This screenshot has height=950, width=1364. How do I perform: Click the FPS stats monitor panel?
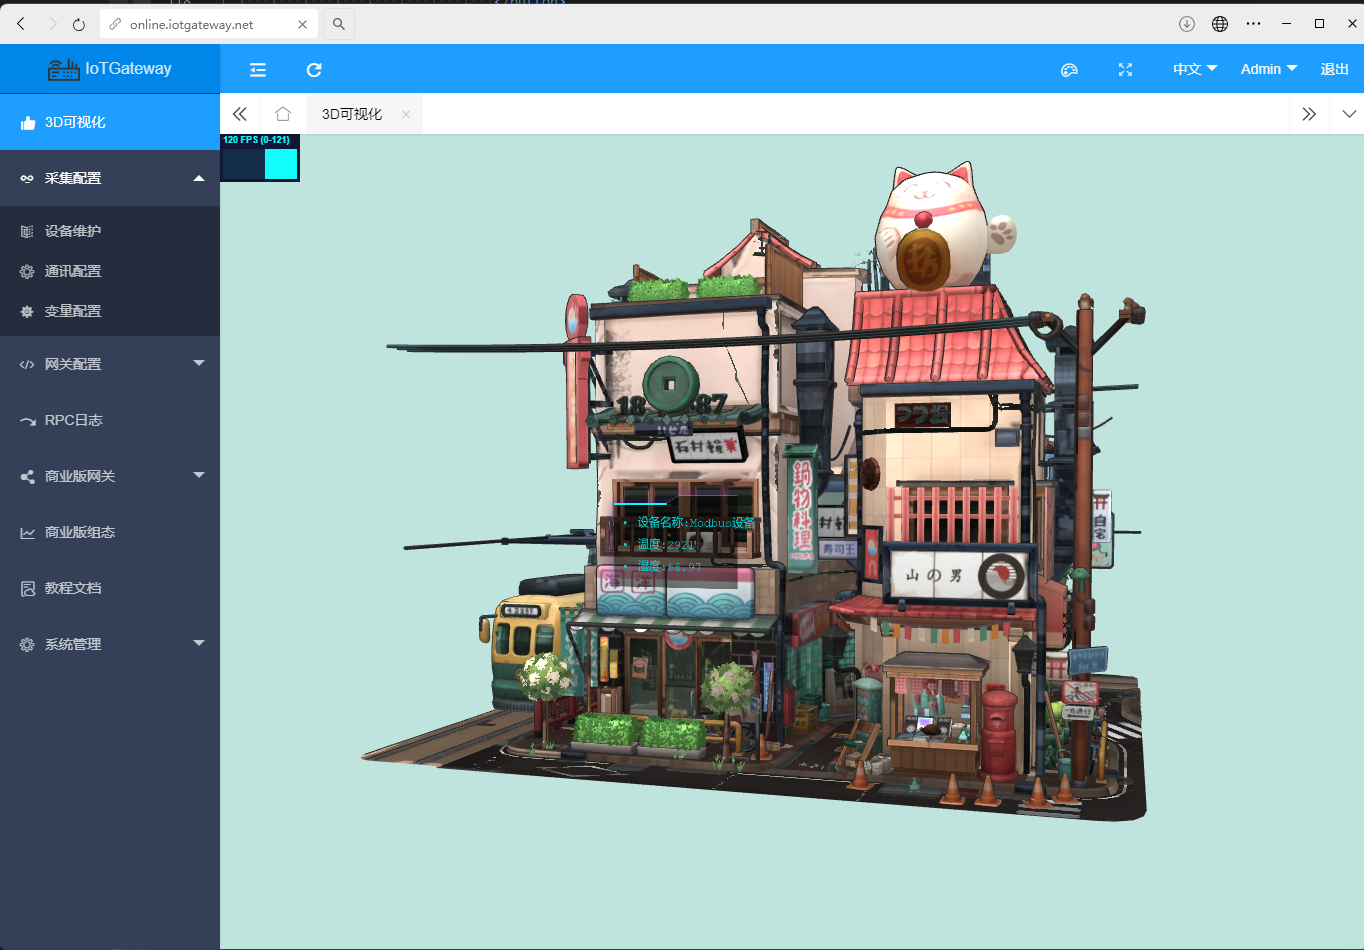pyautogui.click(x=260, y=158)
